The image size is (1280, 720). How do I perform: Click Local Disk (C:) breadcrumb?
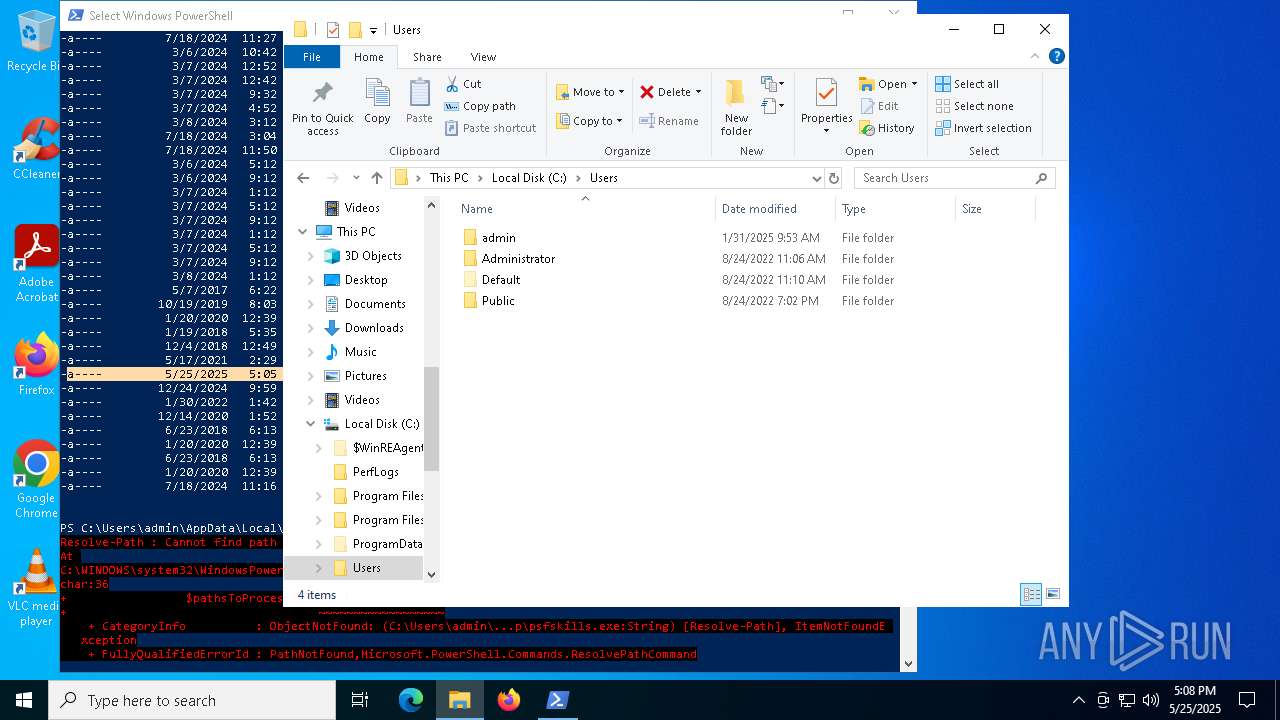529,178
